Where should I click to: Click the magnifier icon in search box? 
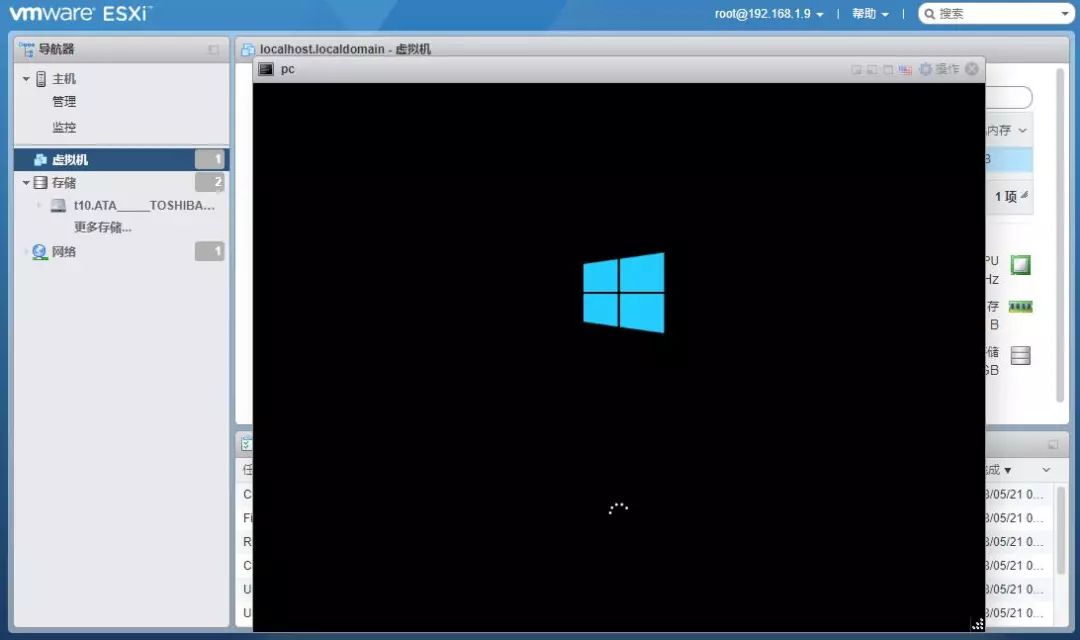(929, 14)
